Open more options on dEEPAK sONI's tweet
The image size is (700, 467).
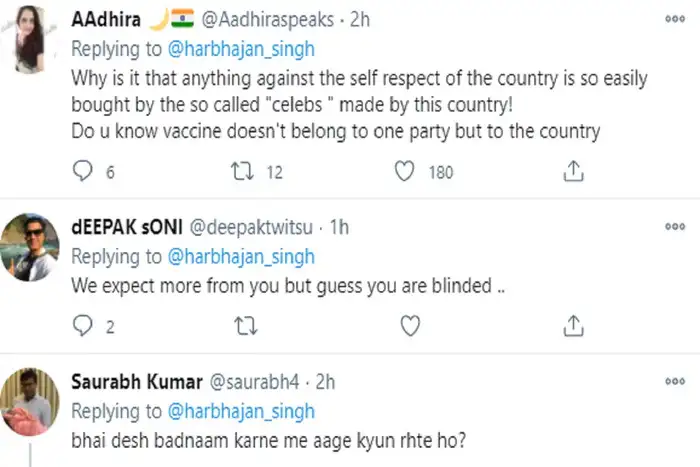pos(675,227)
